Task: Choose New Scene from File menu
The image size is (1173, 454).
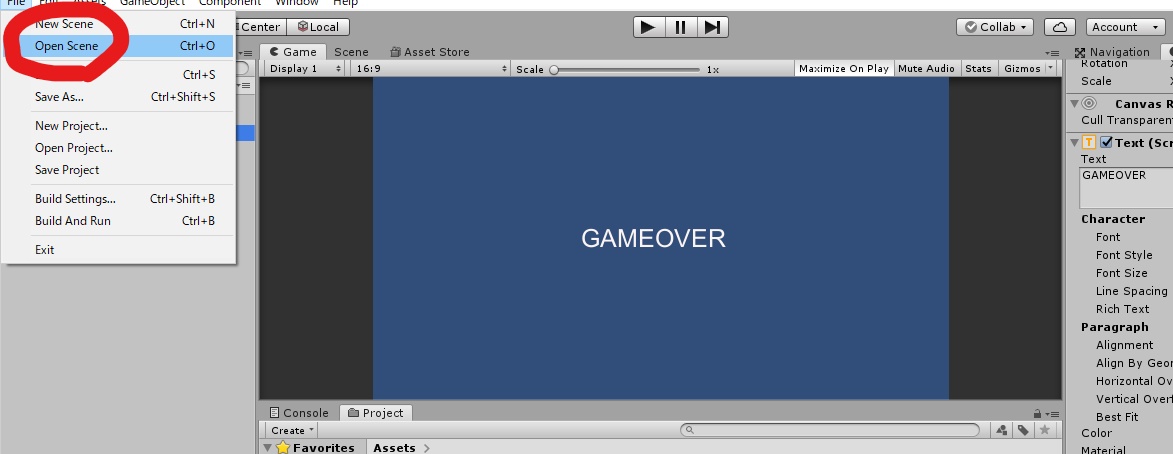Action: [118, 24]
